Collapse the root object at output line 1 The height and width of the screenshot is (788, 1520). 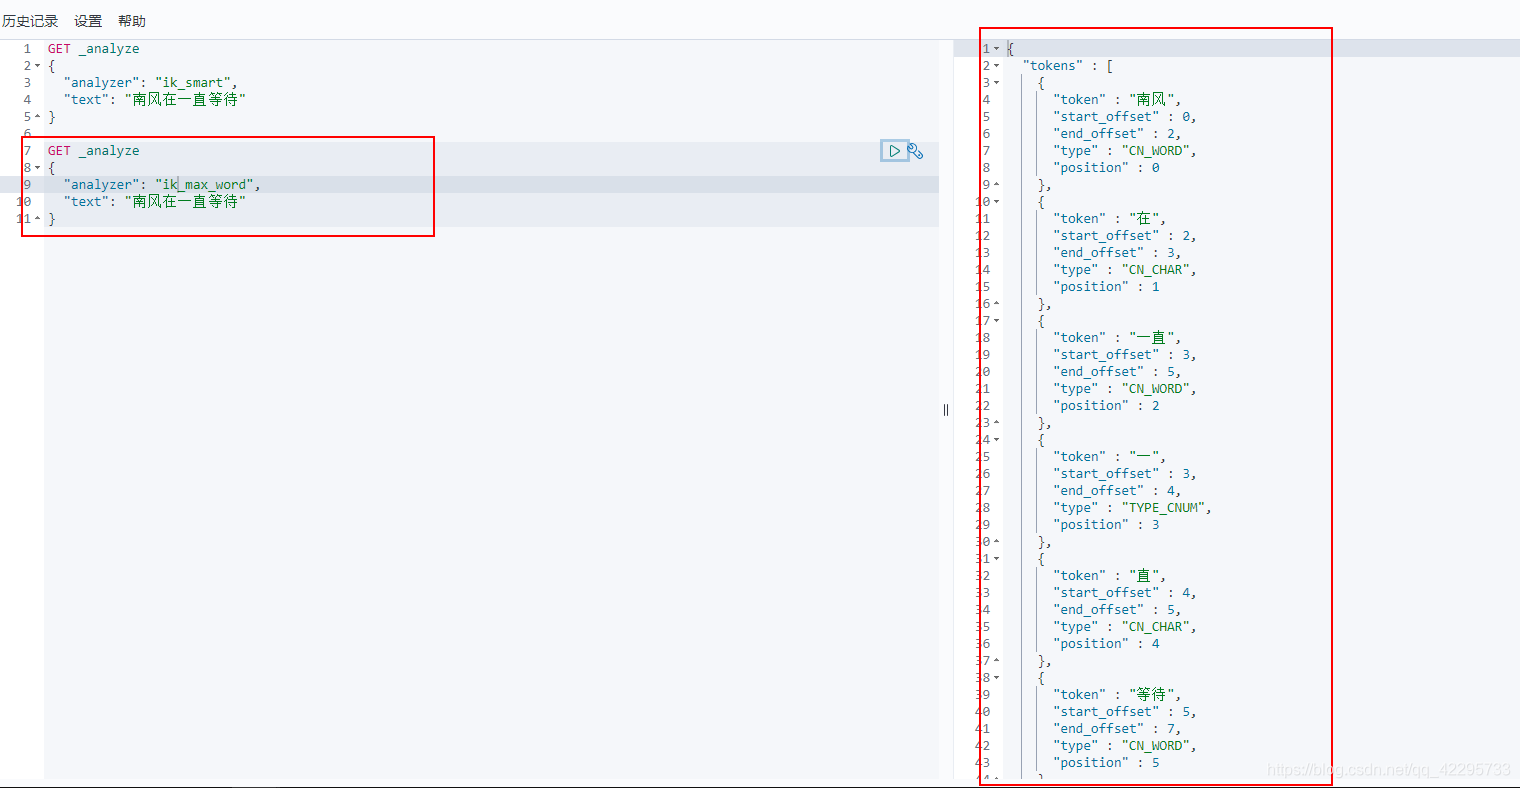pyautogui.click(x=996, y=49)
